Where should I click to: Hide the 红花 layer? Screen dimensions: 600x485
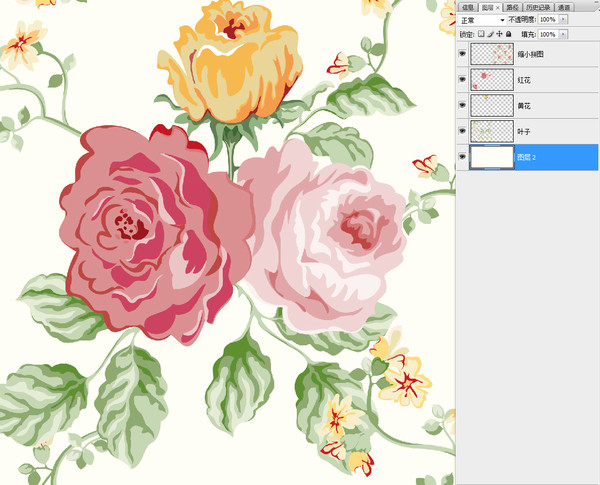coord(462,80)
